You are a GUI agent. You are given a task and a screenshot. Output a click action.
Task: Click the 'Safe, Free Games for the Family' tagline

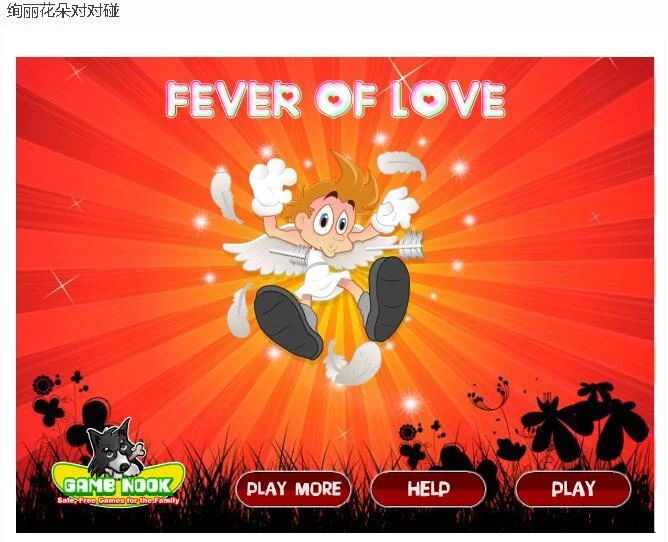tap(118, 500)
